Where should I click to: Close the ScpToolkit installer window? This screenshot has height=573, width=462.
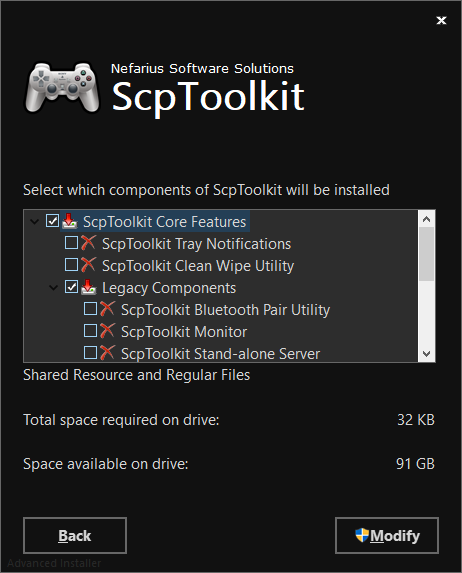[442, 20]
